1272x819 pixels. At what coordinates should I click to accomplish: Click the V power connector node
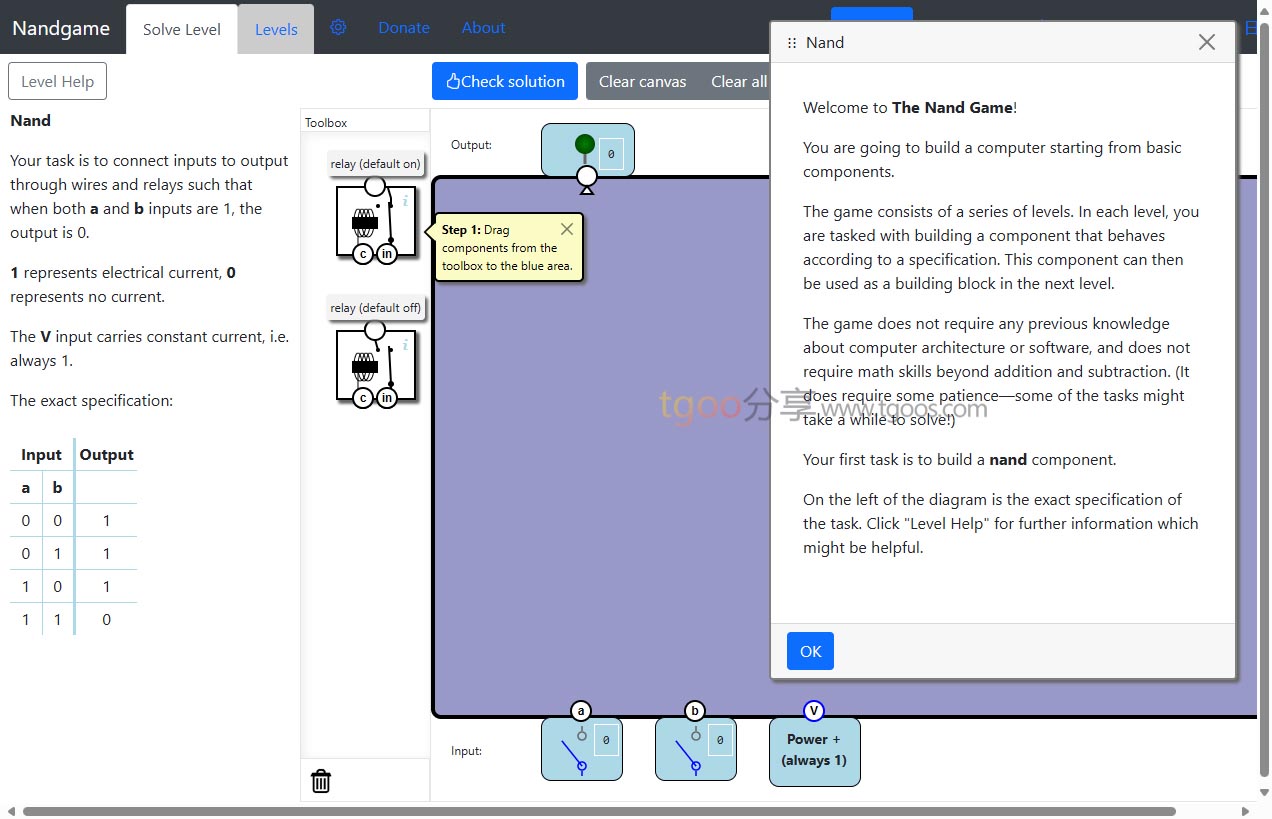[x=814, y=711]
